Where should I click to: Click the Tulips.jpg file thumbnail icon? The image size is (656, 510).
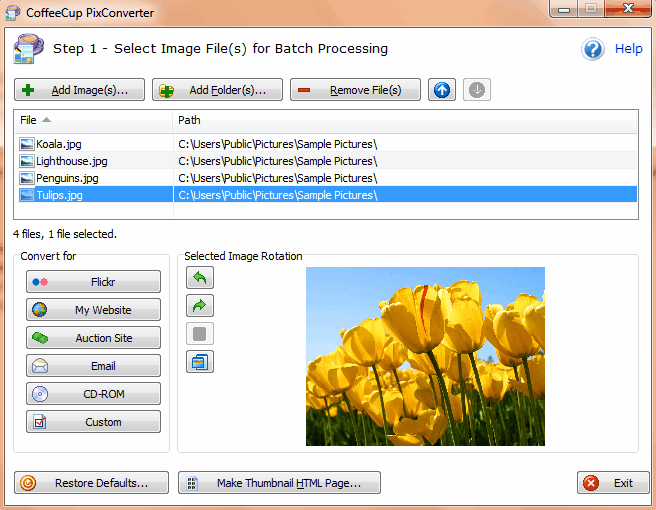click(27, 195)
